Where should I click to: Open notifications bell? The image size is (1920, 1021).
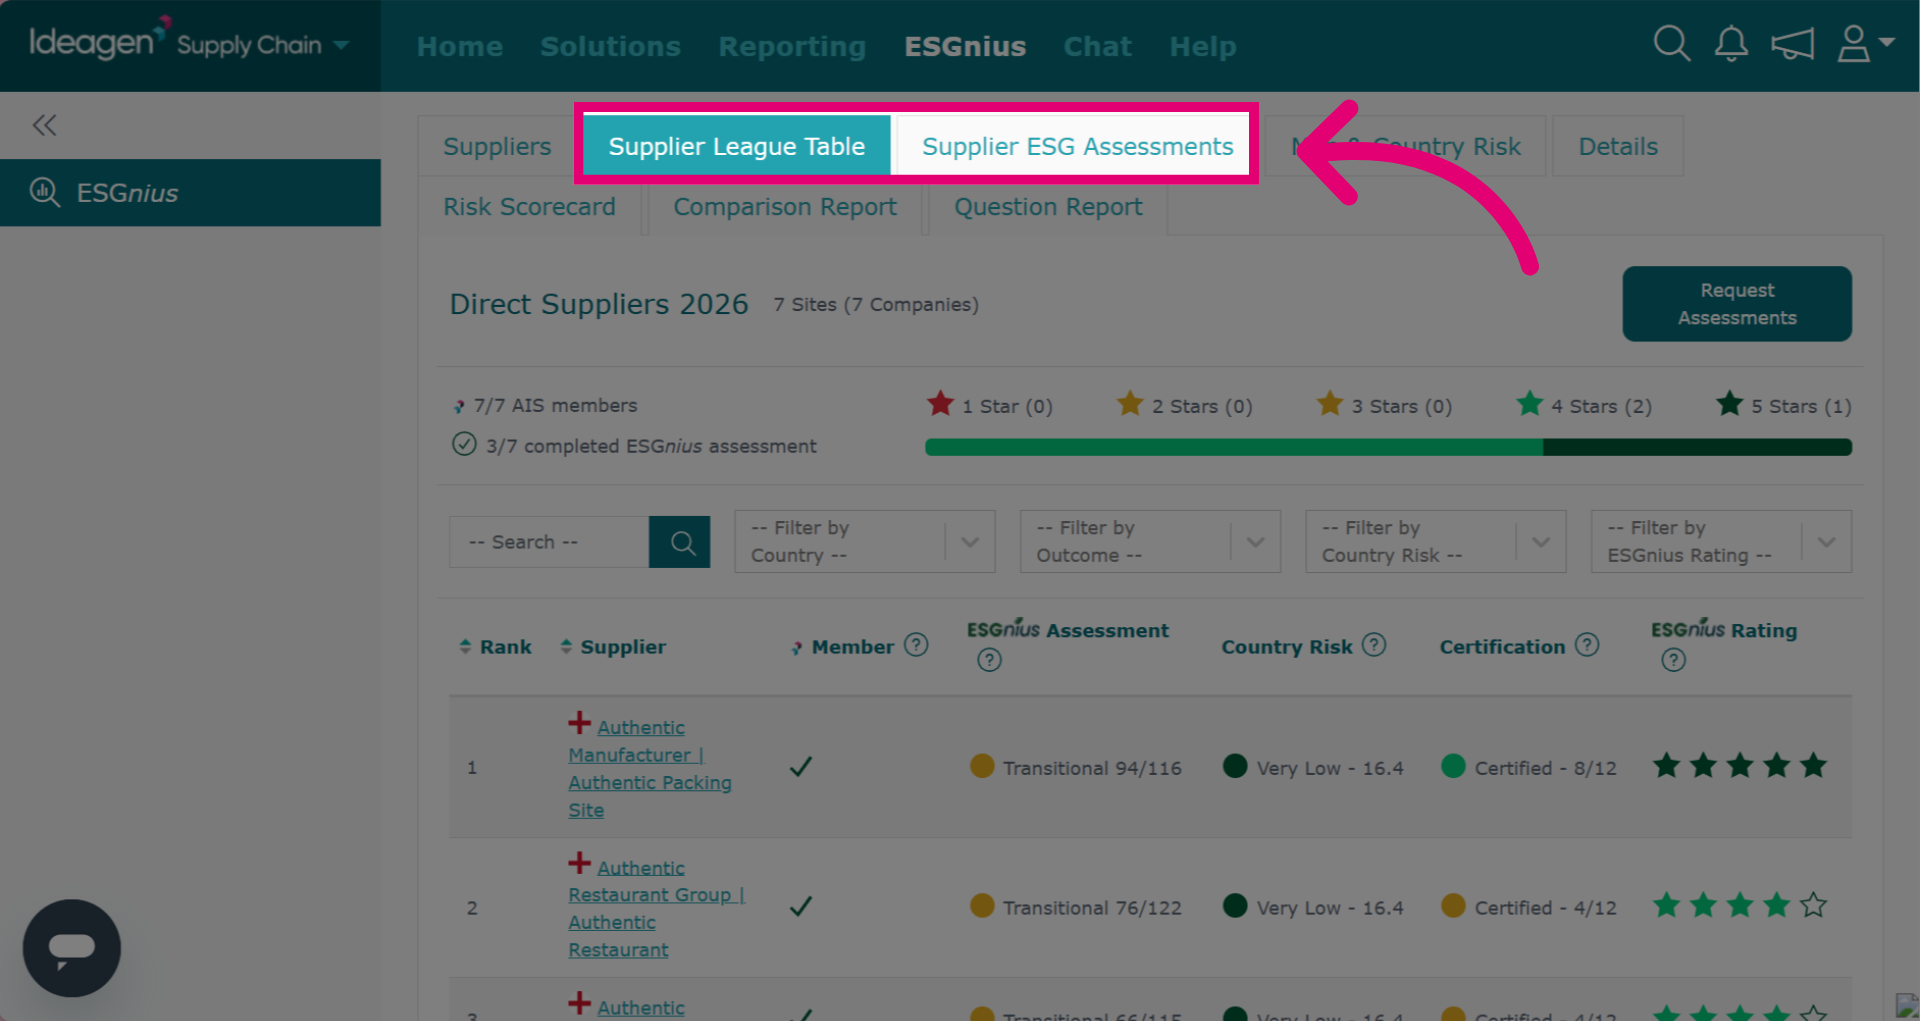point(1731,44)
